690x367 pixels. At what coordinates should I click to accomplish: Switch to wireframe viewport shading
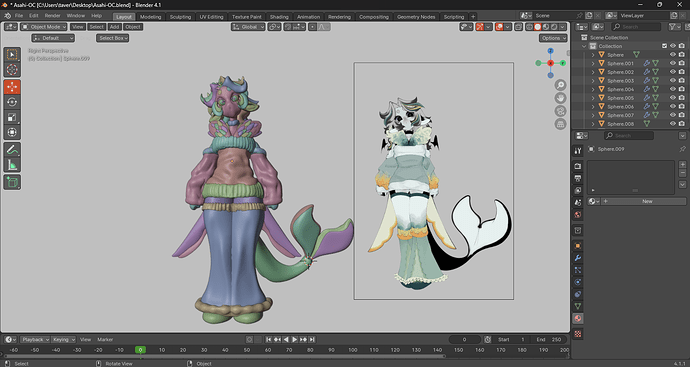(529, 27)
